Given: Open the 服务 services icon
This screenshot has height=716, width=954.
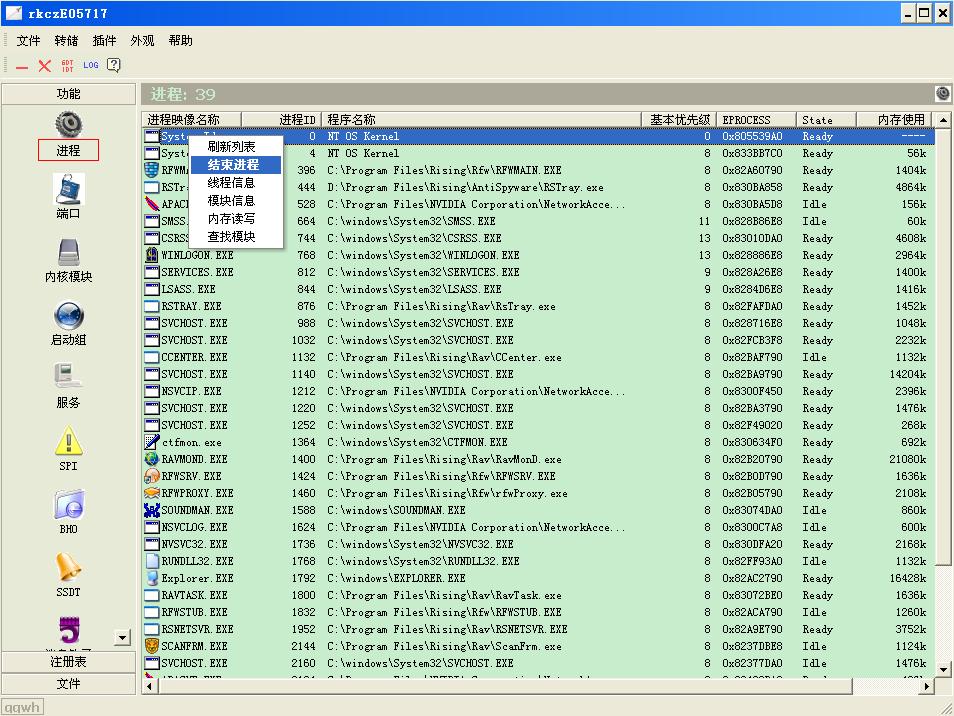Looking at the screenshot, I should [68, 377].
